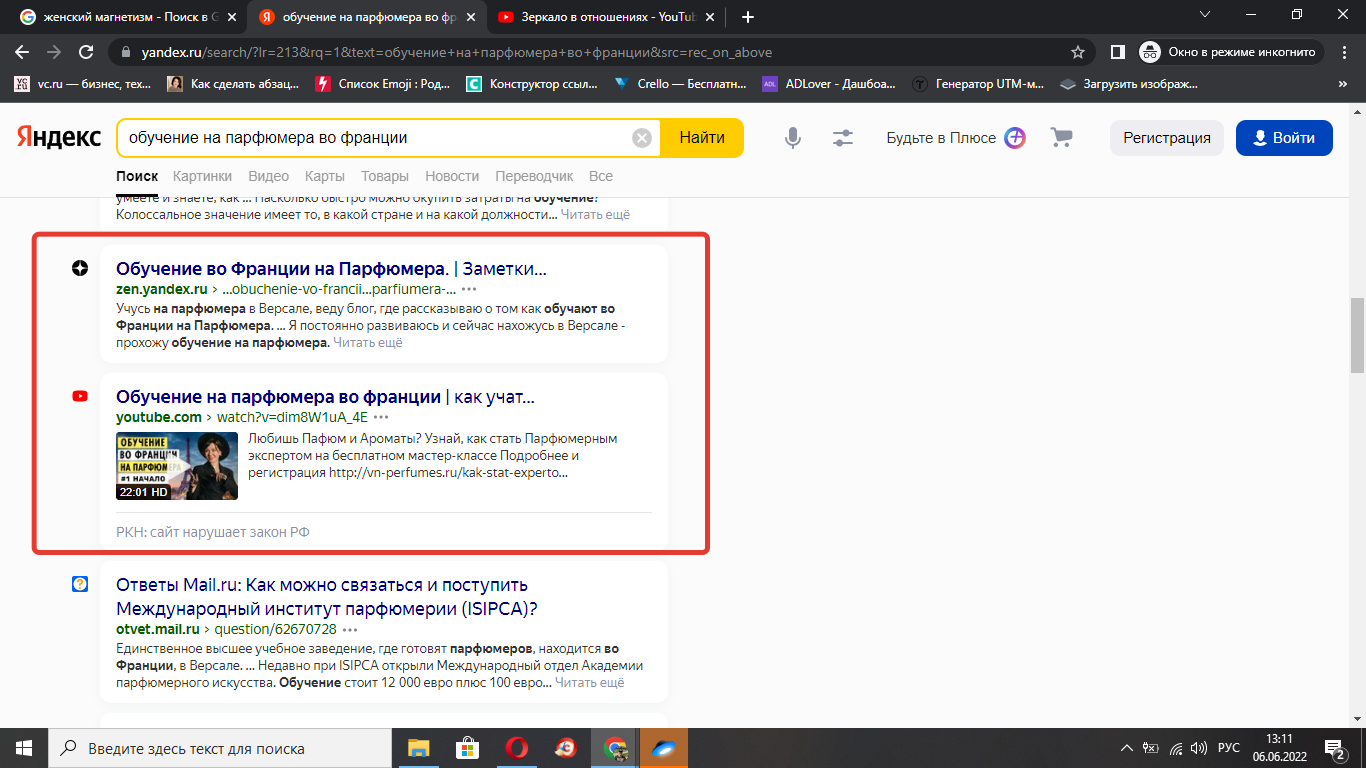Click the YouTube favicon beside video result
This screenshot has height=768, width=1366.
(80, 396)
